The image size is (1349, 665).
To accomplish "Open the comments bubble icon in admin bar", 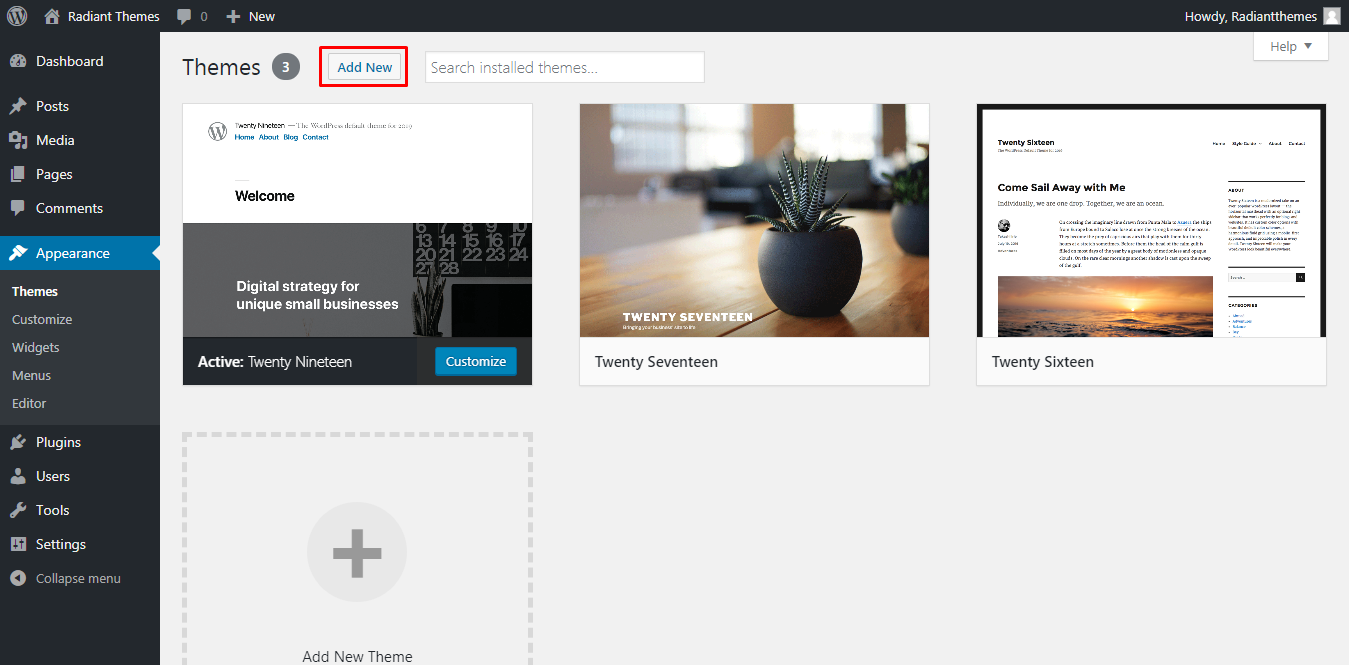I will pyautogui.click(x=184, y=16).
